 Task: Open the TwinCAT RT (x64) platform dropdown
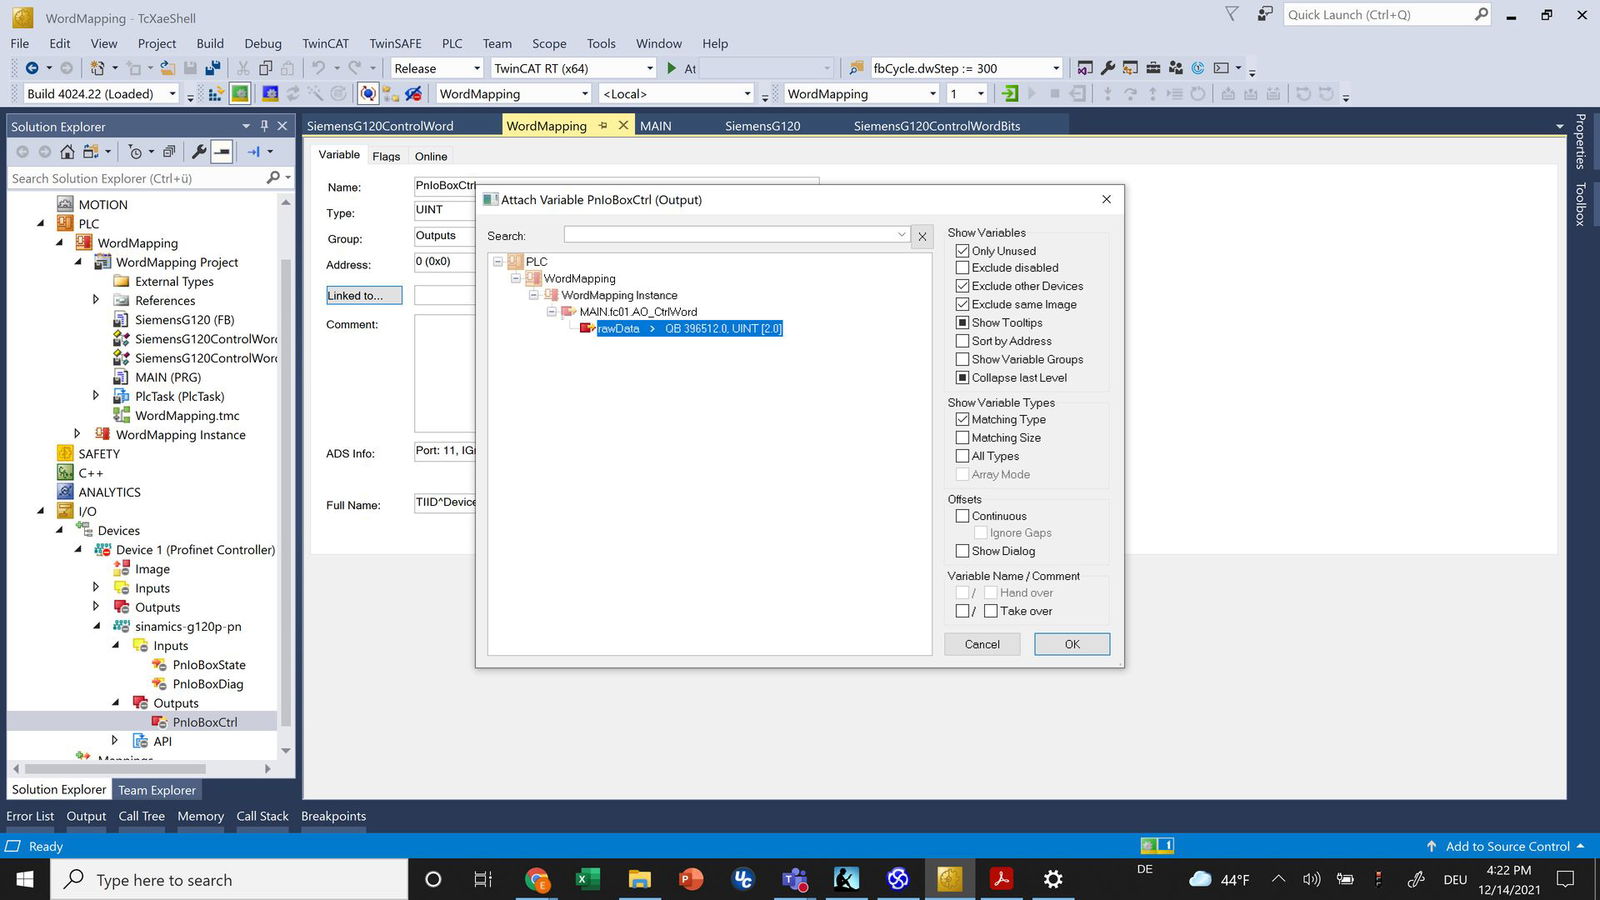click(649, 68)
